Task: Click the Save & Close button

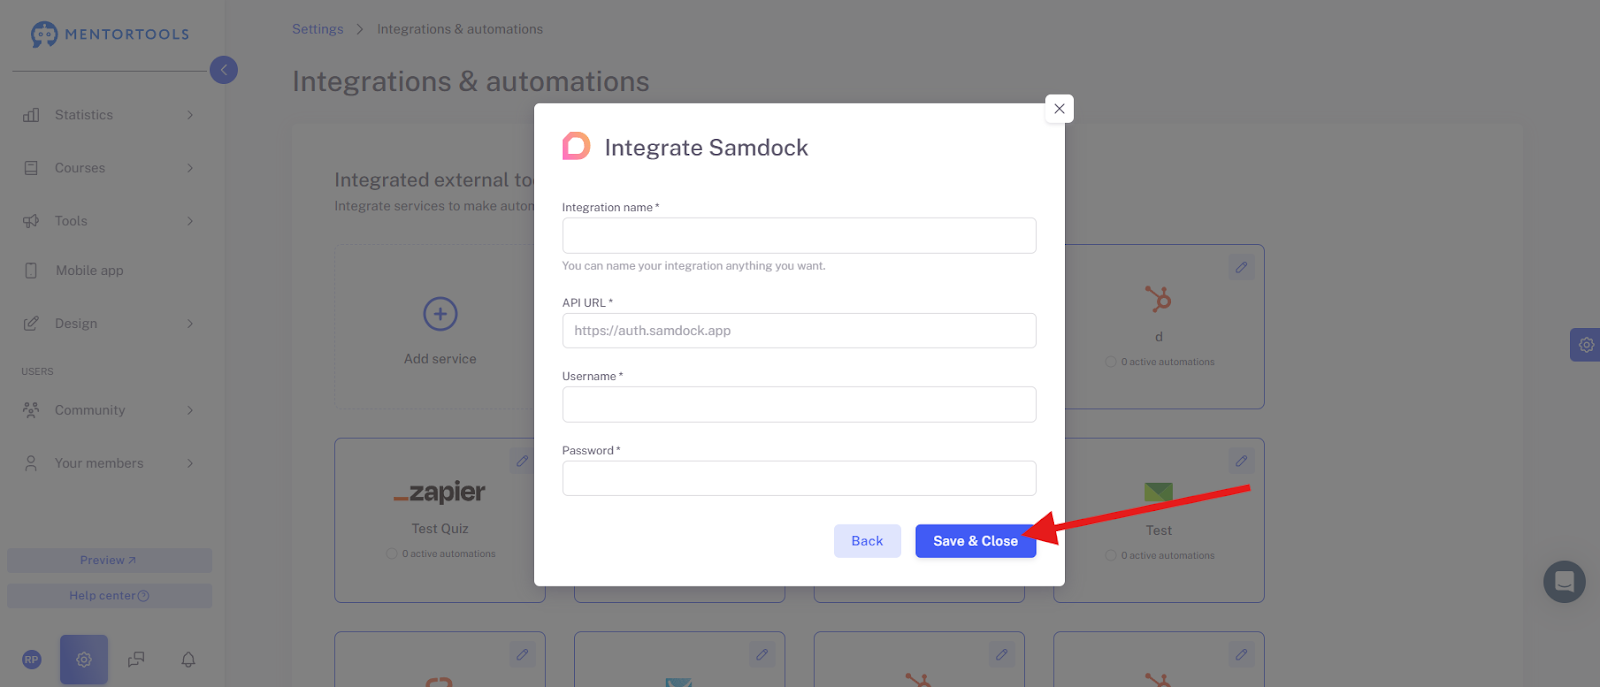Action: tap(975, 541)
